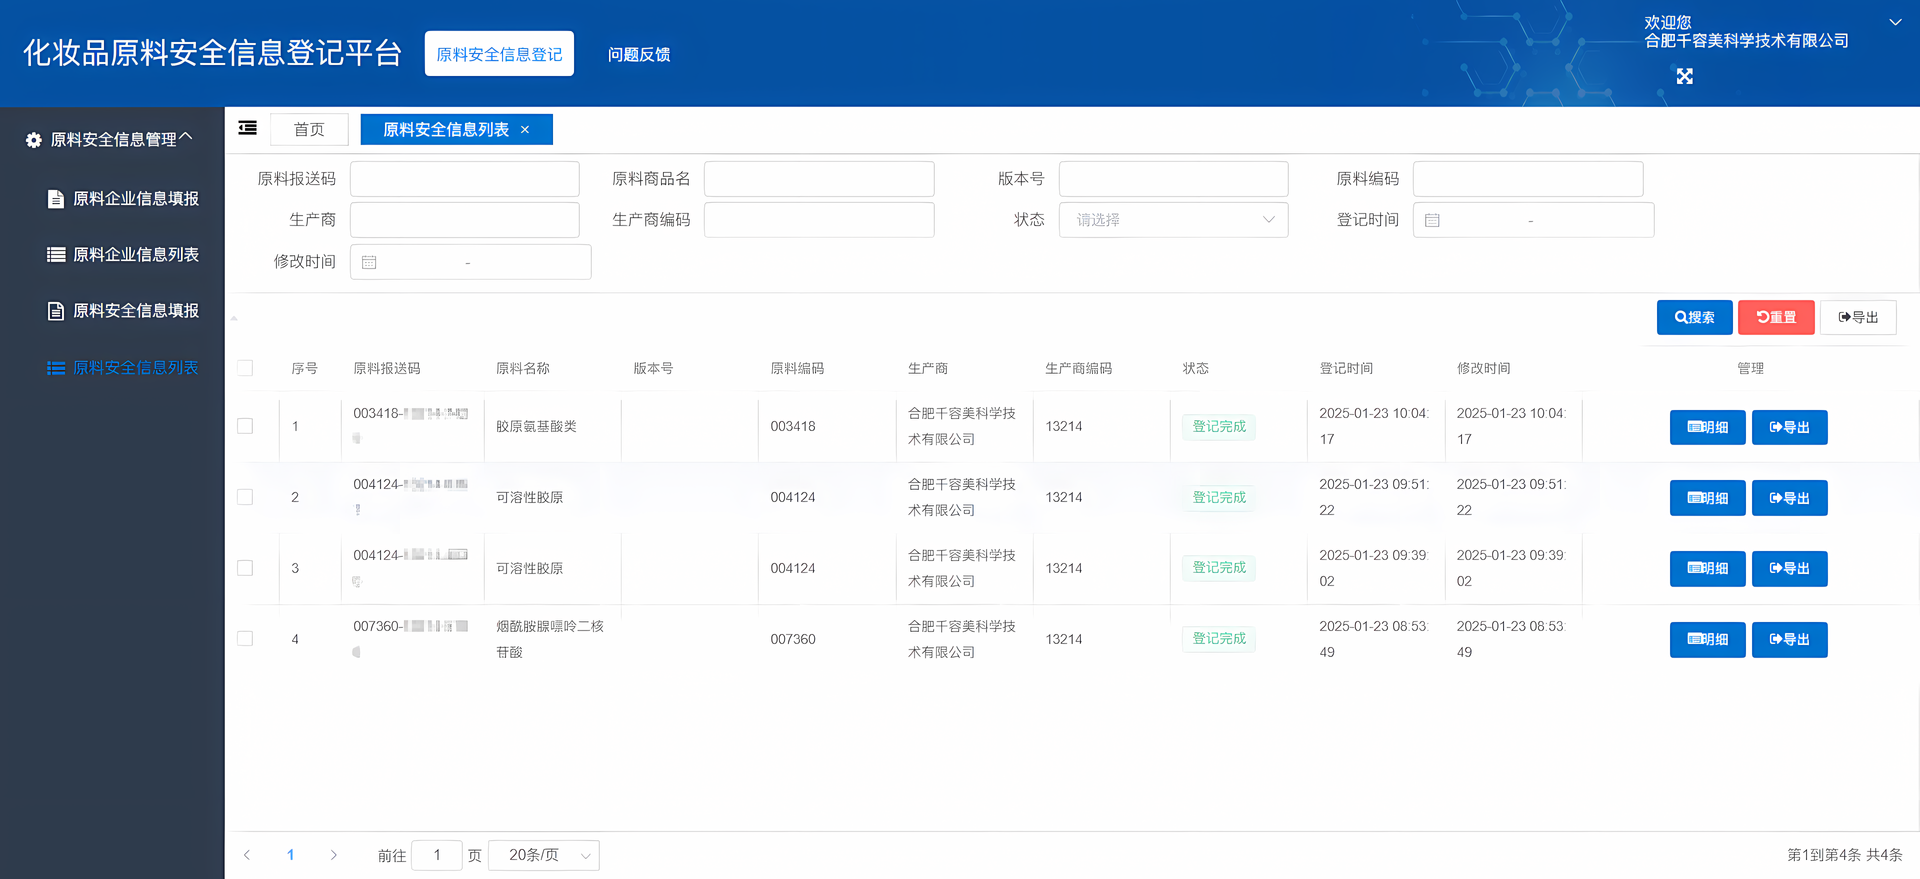Click the blue 搜索 button
This screenshot has width=1920, height=879.
pyautogui.click(x=1694, y=317)
